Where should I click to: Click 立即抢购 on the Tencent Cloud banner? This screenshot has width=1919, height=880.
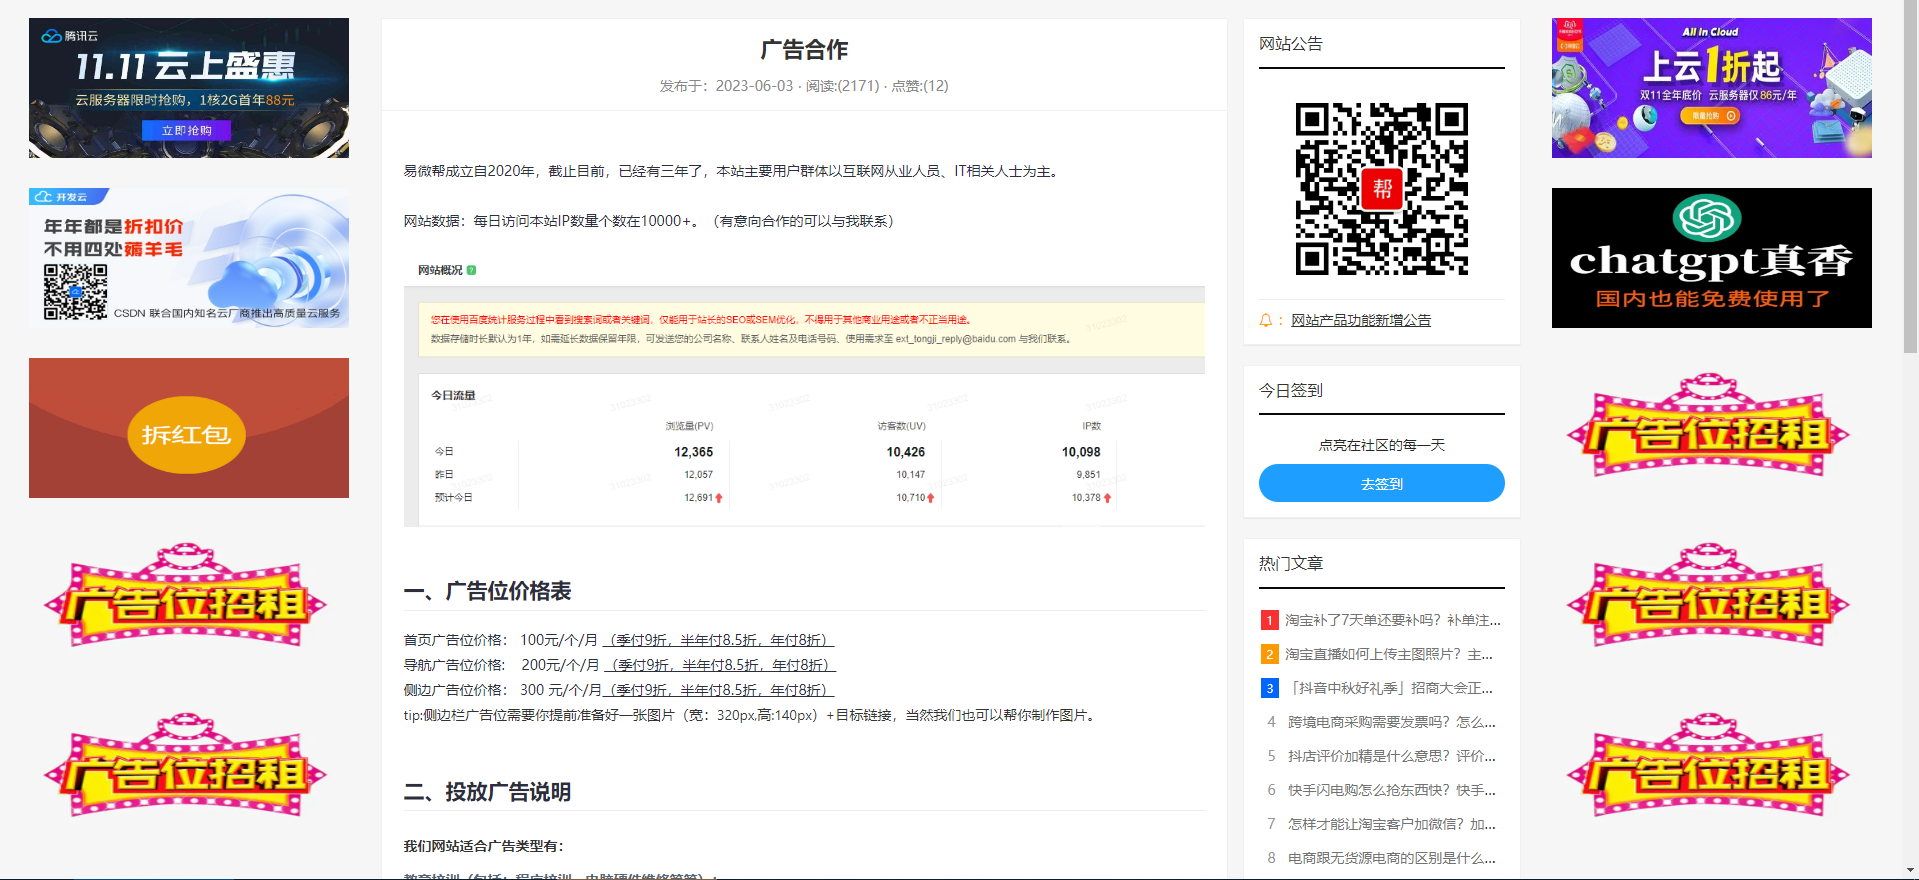click(x=187, y=130)
